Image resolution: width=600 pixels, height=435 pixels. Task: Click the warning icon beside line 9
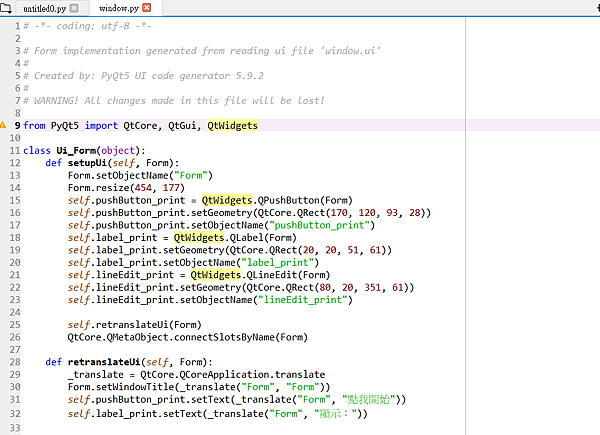3,125
